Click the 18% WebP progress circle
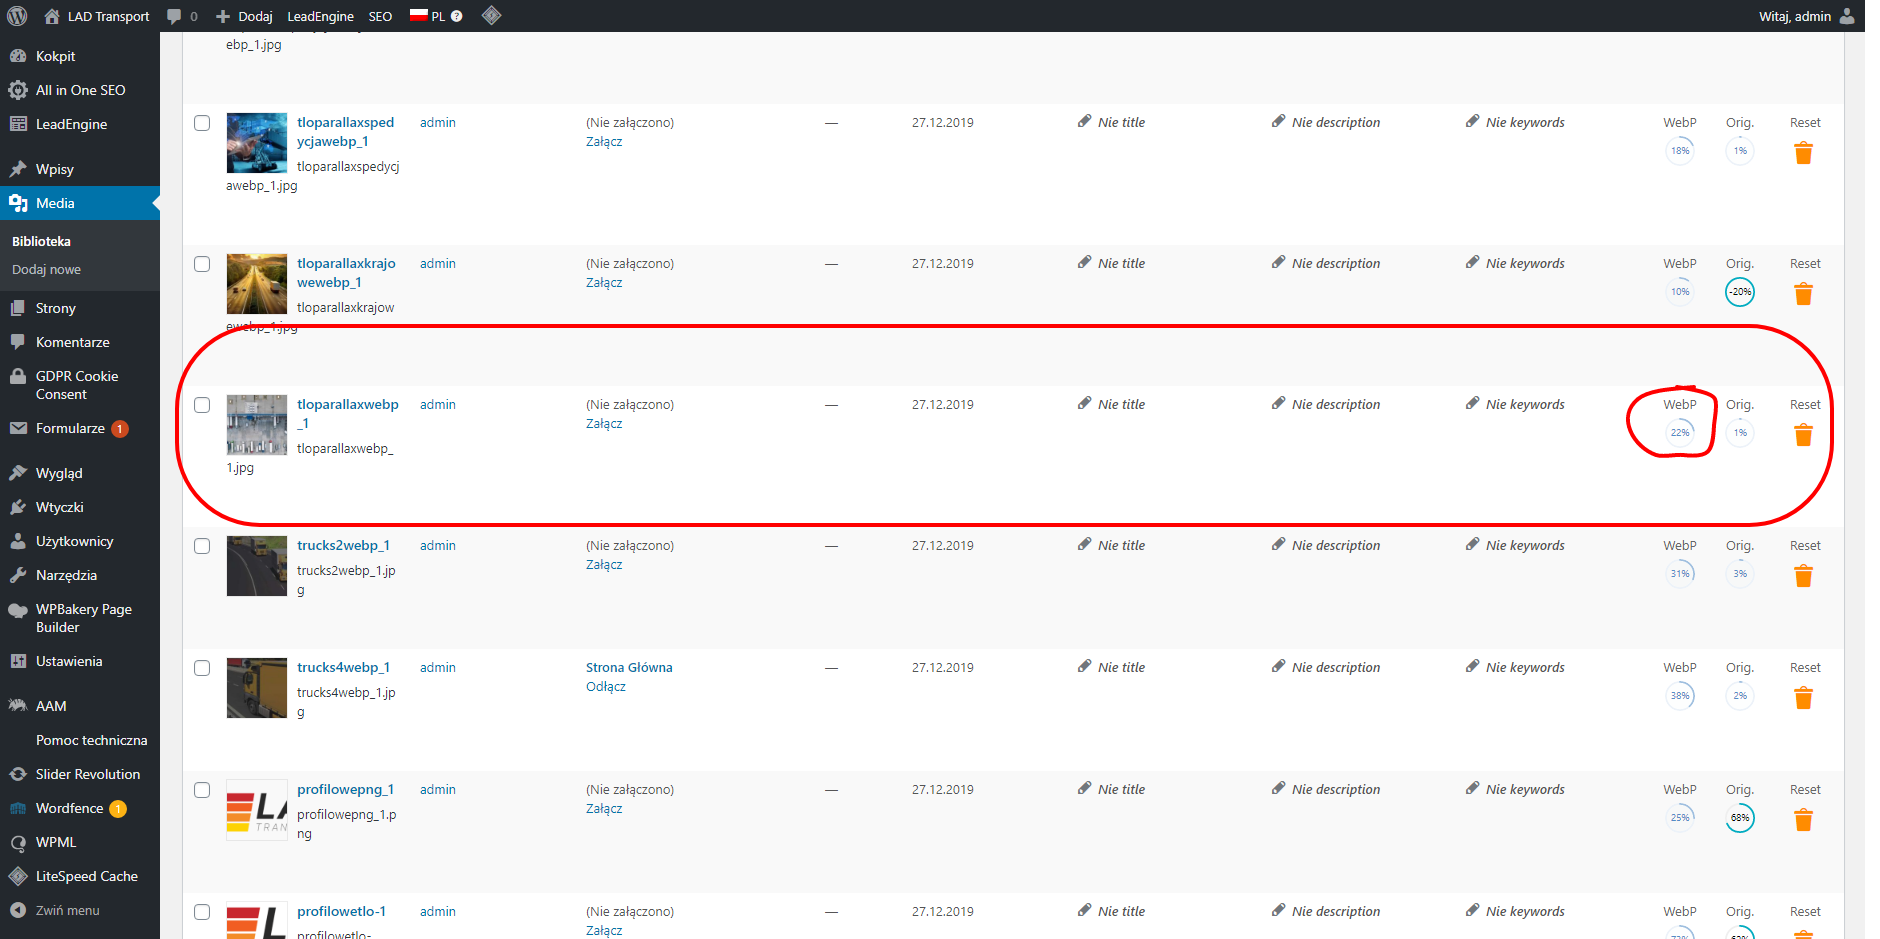The width and height of the screenshot is (1880, 939). point(1680,151)
